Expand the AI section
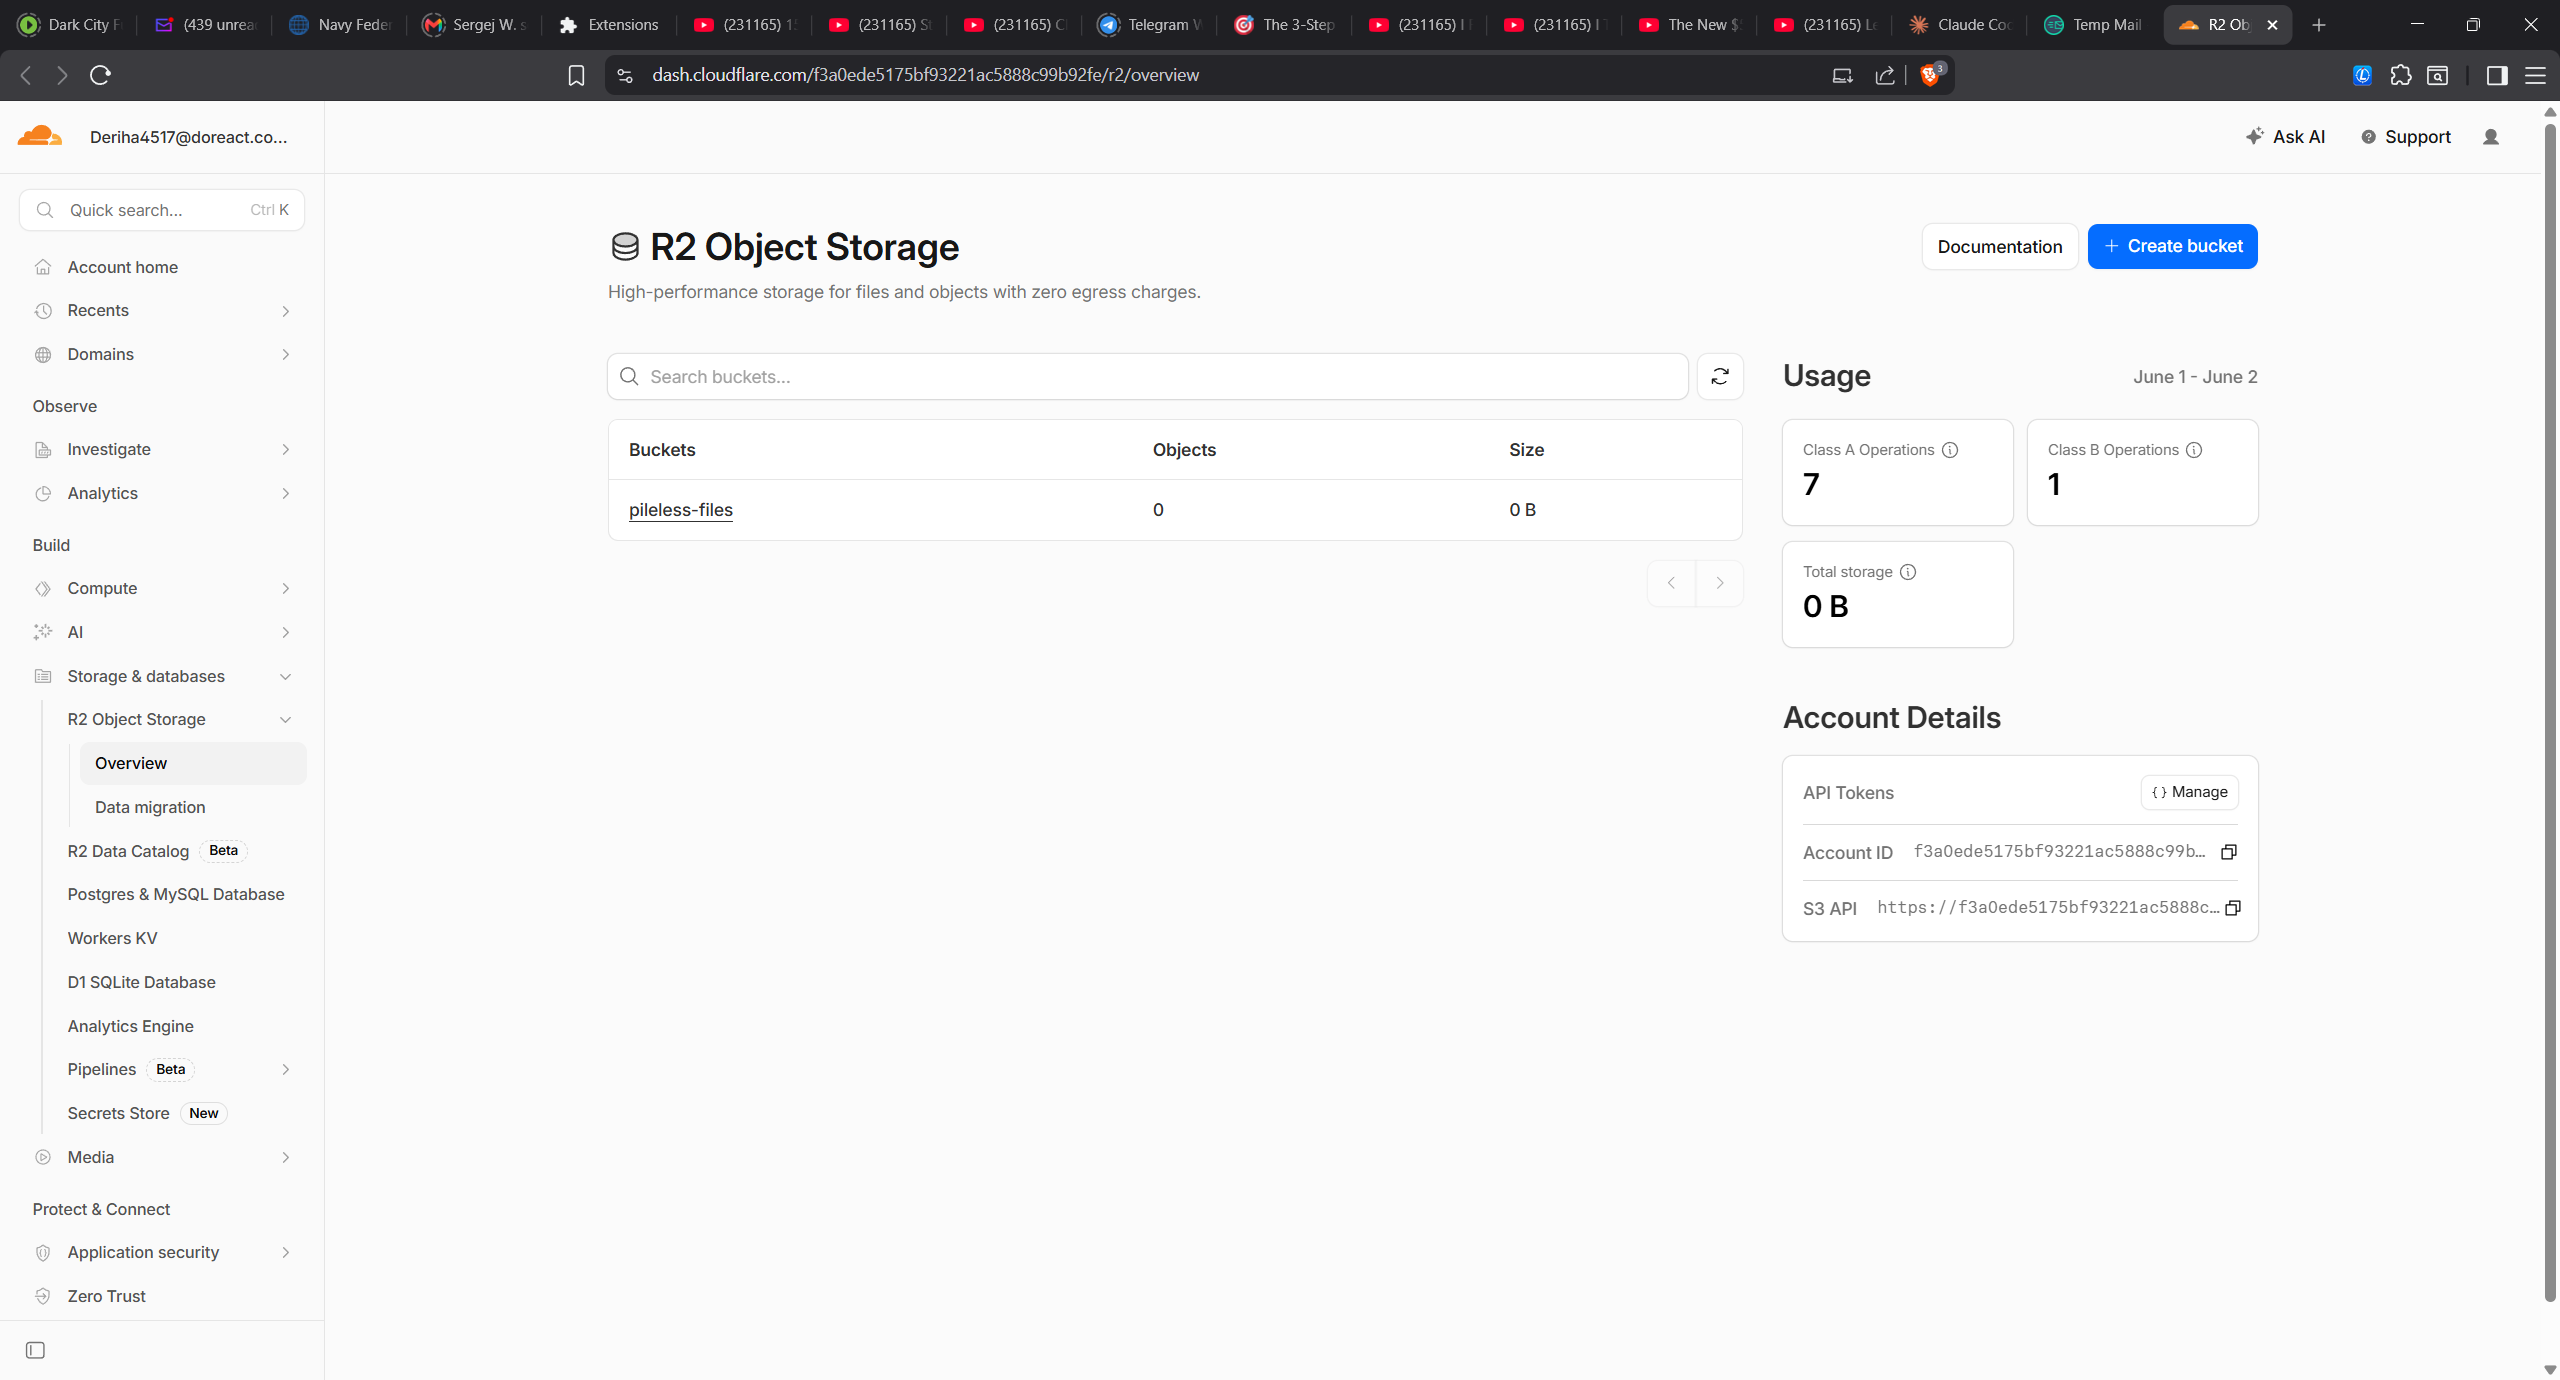The width and height of the screenshot is (2560, 1380). (161, 632)
